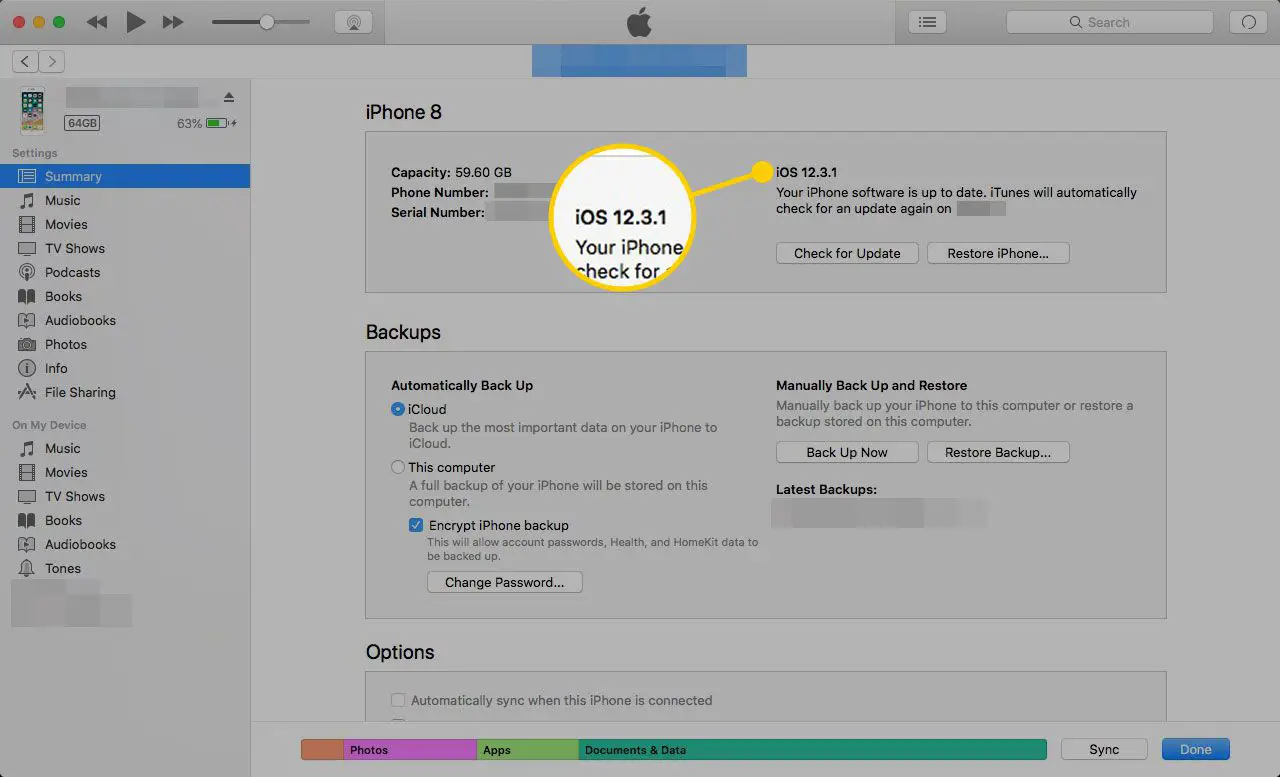Image resolution: width=1280 pixels, height=777 pixels.
Task: Click the Latest Backups label
Action: [x=826, y=490]
